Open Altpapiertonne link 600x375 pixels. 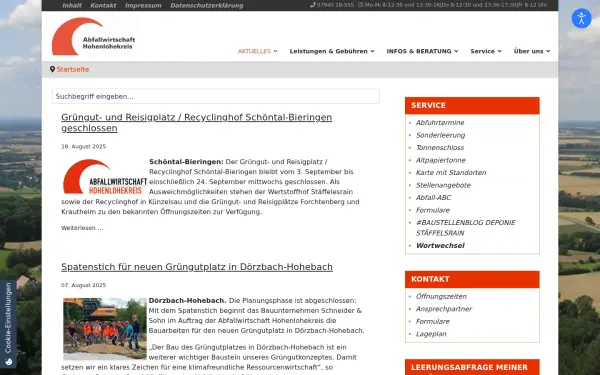(441, 160)
